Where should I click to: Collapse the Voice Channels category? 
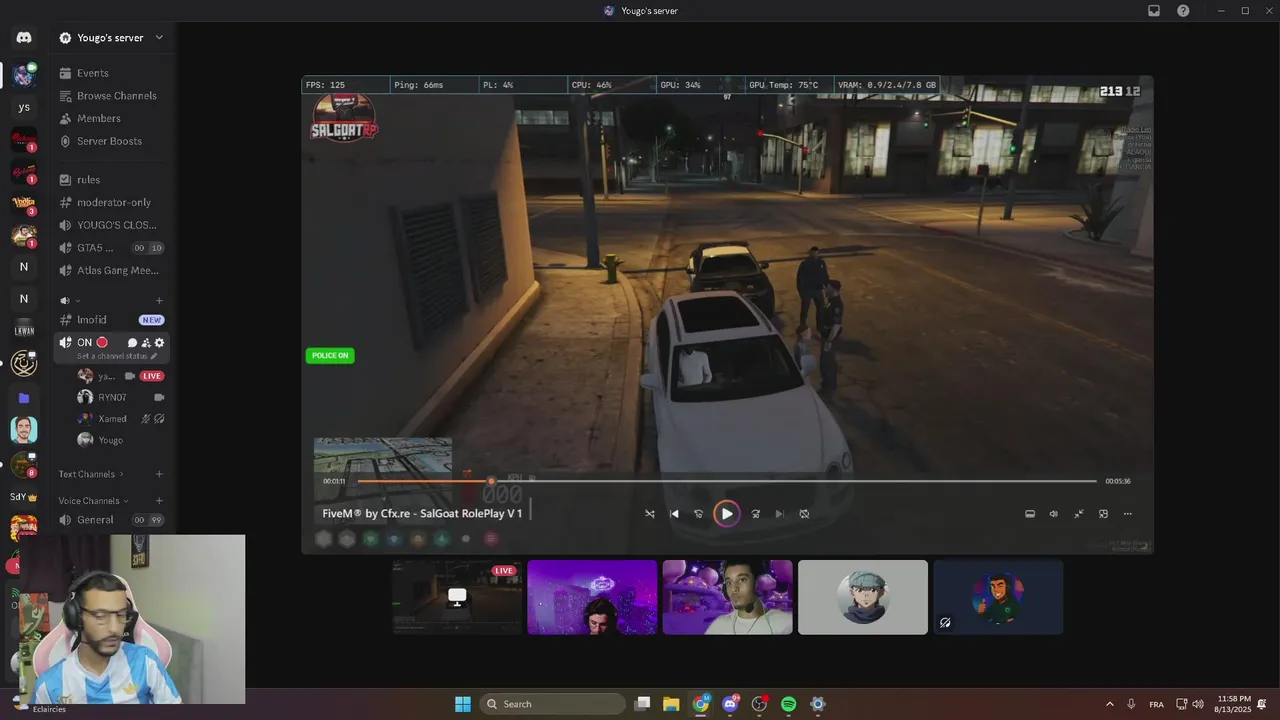(94, 501)
